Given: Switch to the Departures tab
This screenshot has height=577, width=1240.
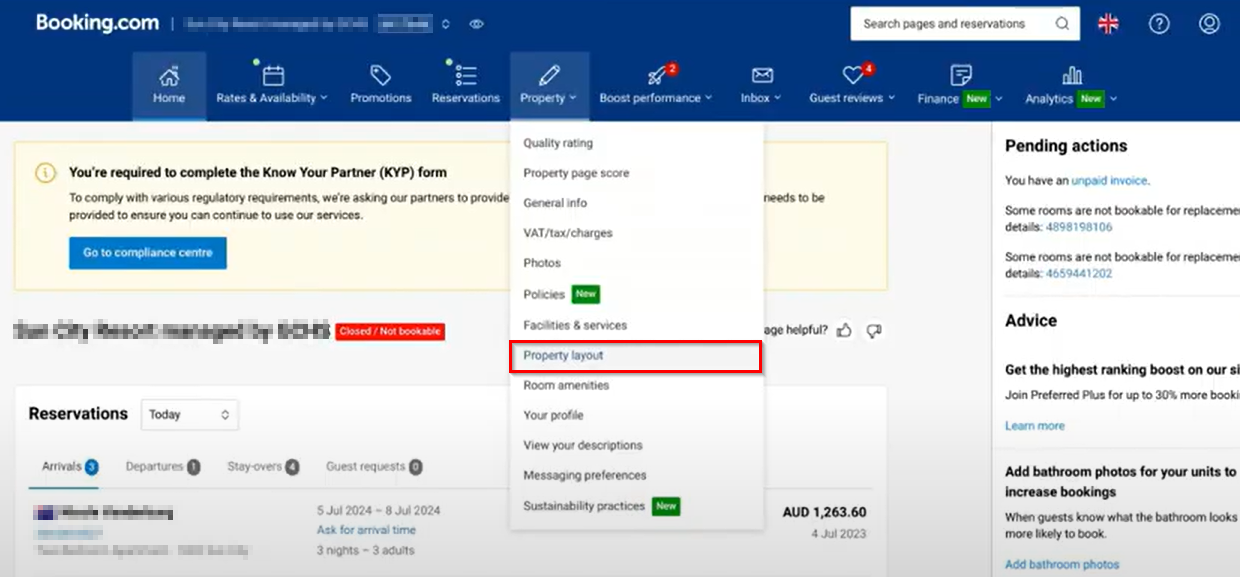Looking at the screenshot, I should 162,467.
